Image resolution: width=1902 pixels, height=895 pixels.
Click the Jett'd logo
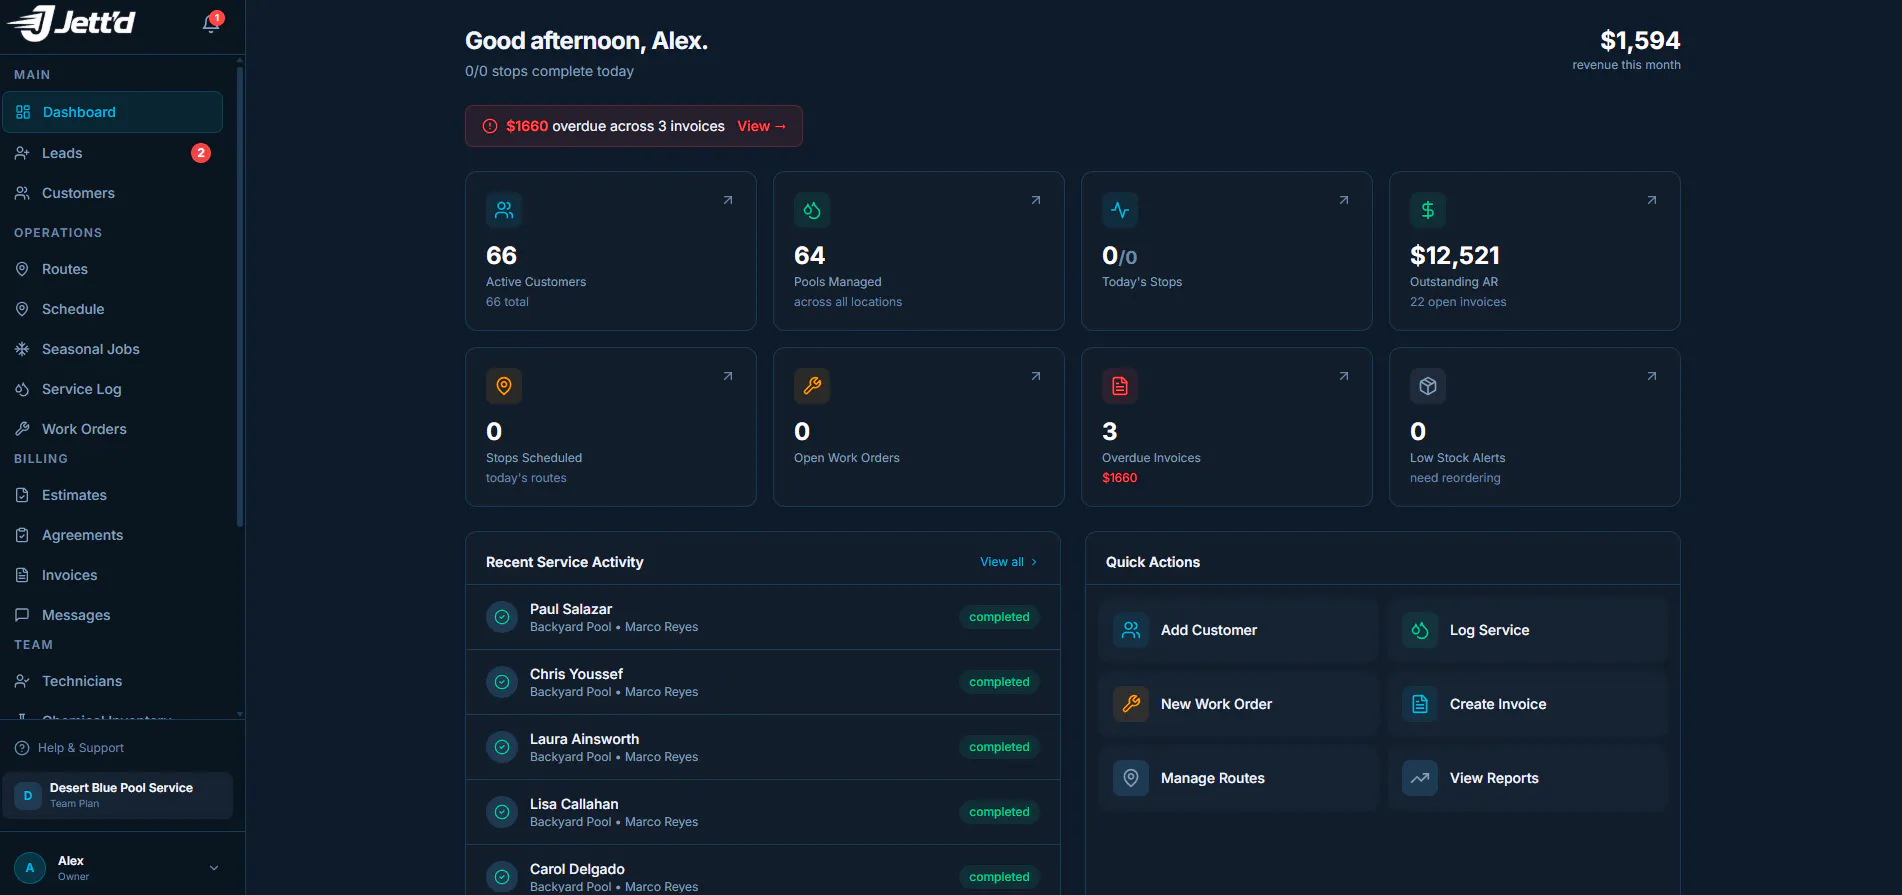[71, 22]
